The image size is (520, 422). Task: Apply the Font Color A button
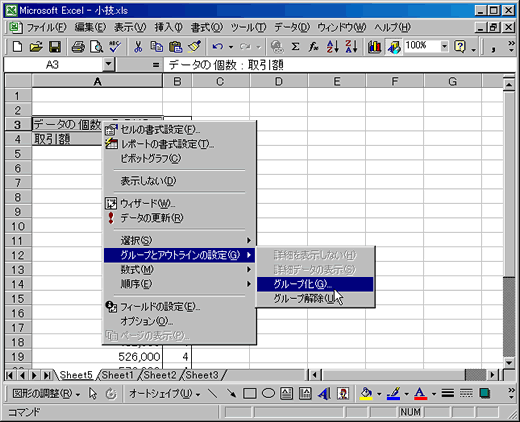(421, 394)
